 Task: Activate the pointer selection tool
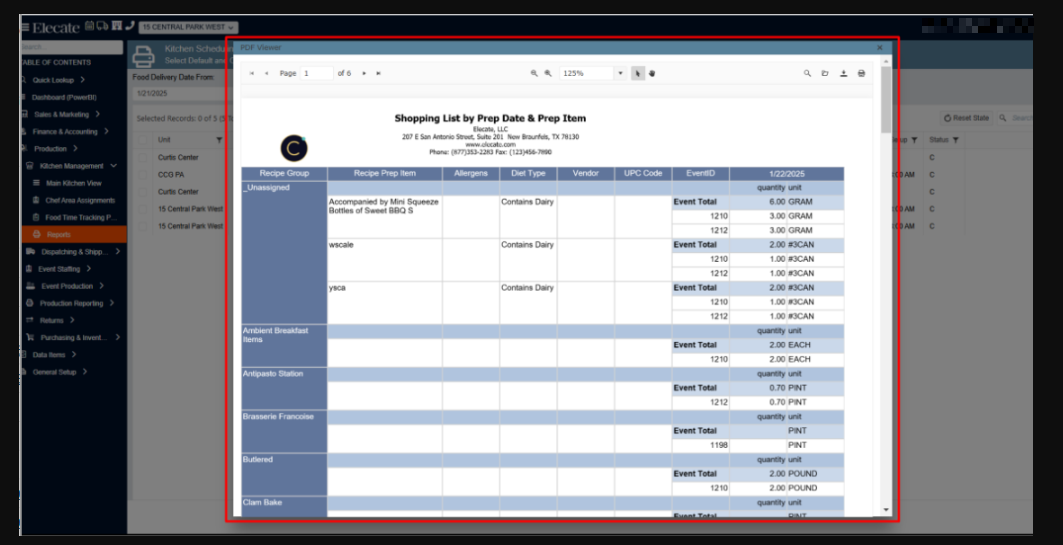(638, 73)
